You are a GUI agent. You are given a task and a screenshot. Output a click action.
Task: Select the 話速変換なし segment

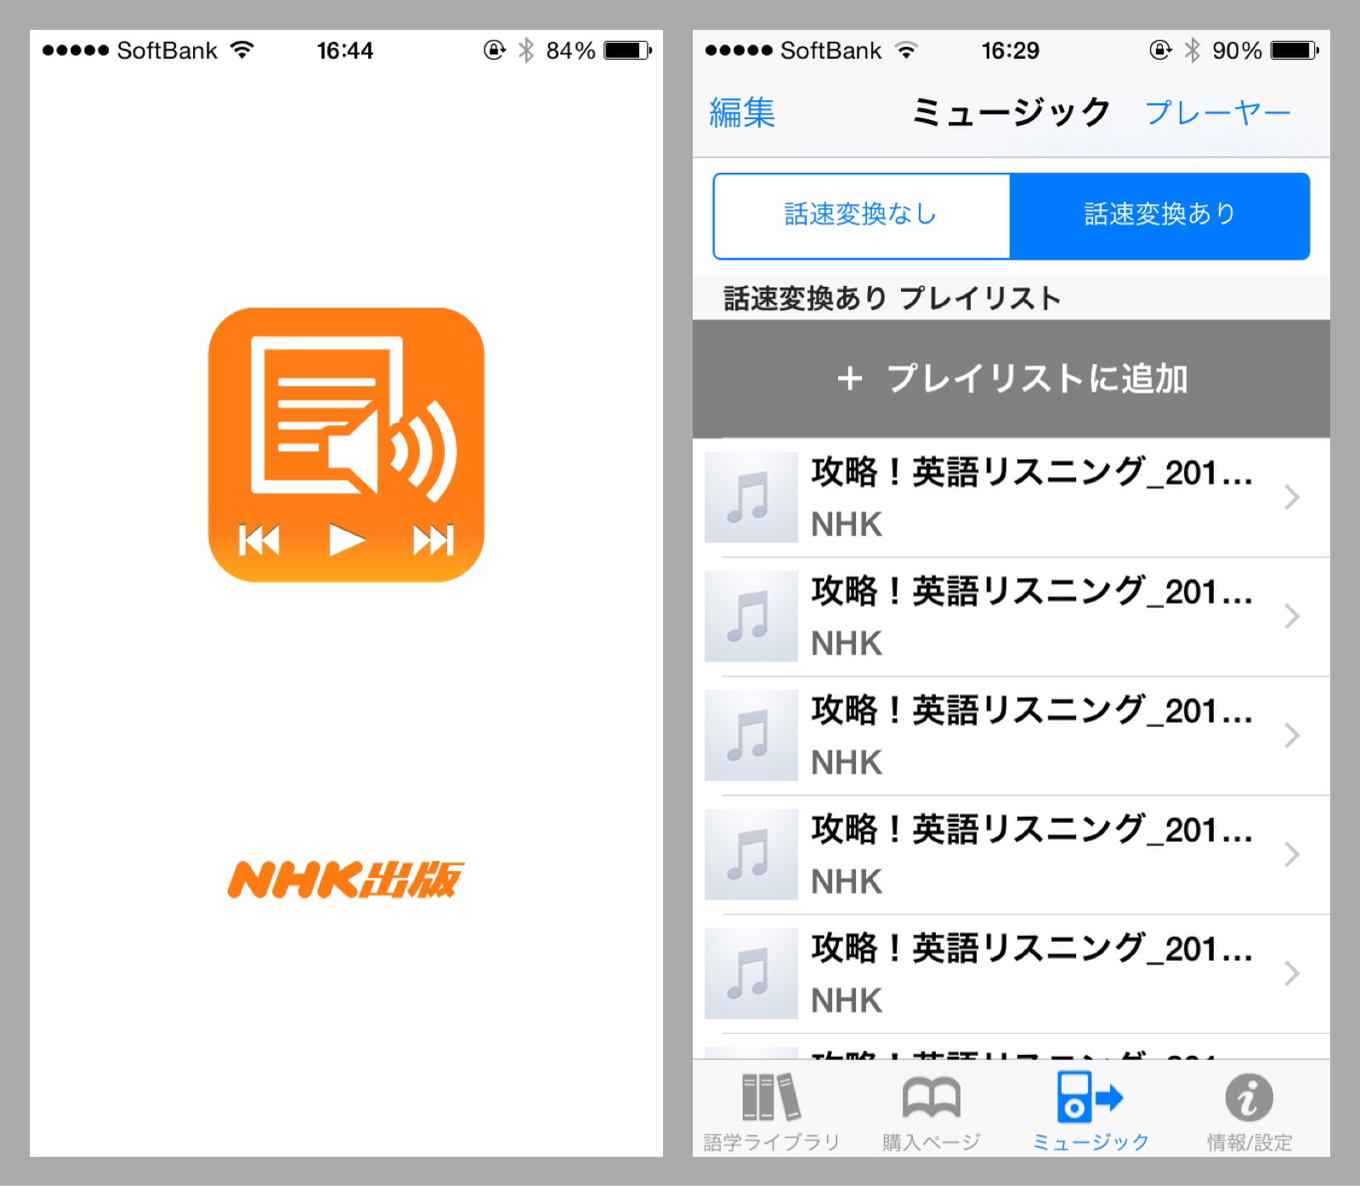click(x=861, y=215)
